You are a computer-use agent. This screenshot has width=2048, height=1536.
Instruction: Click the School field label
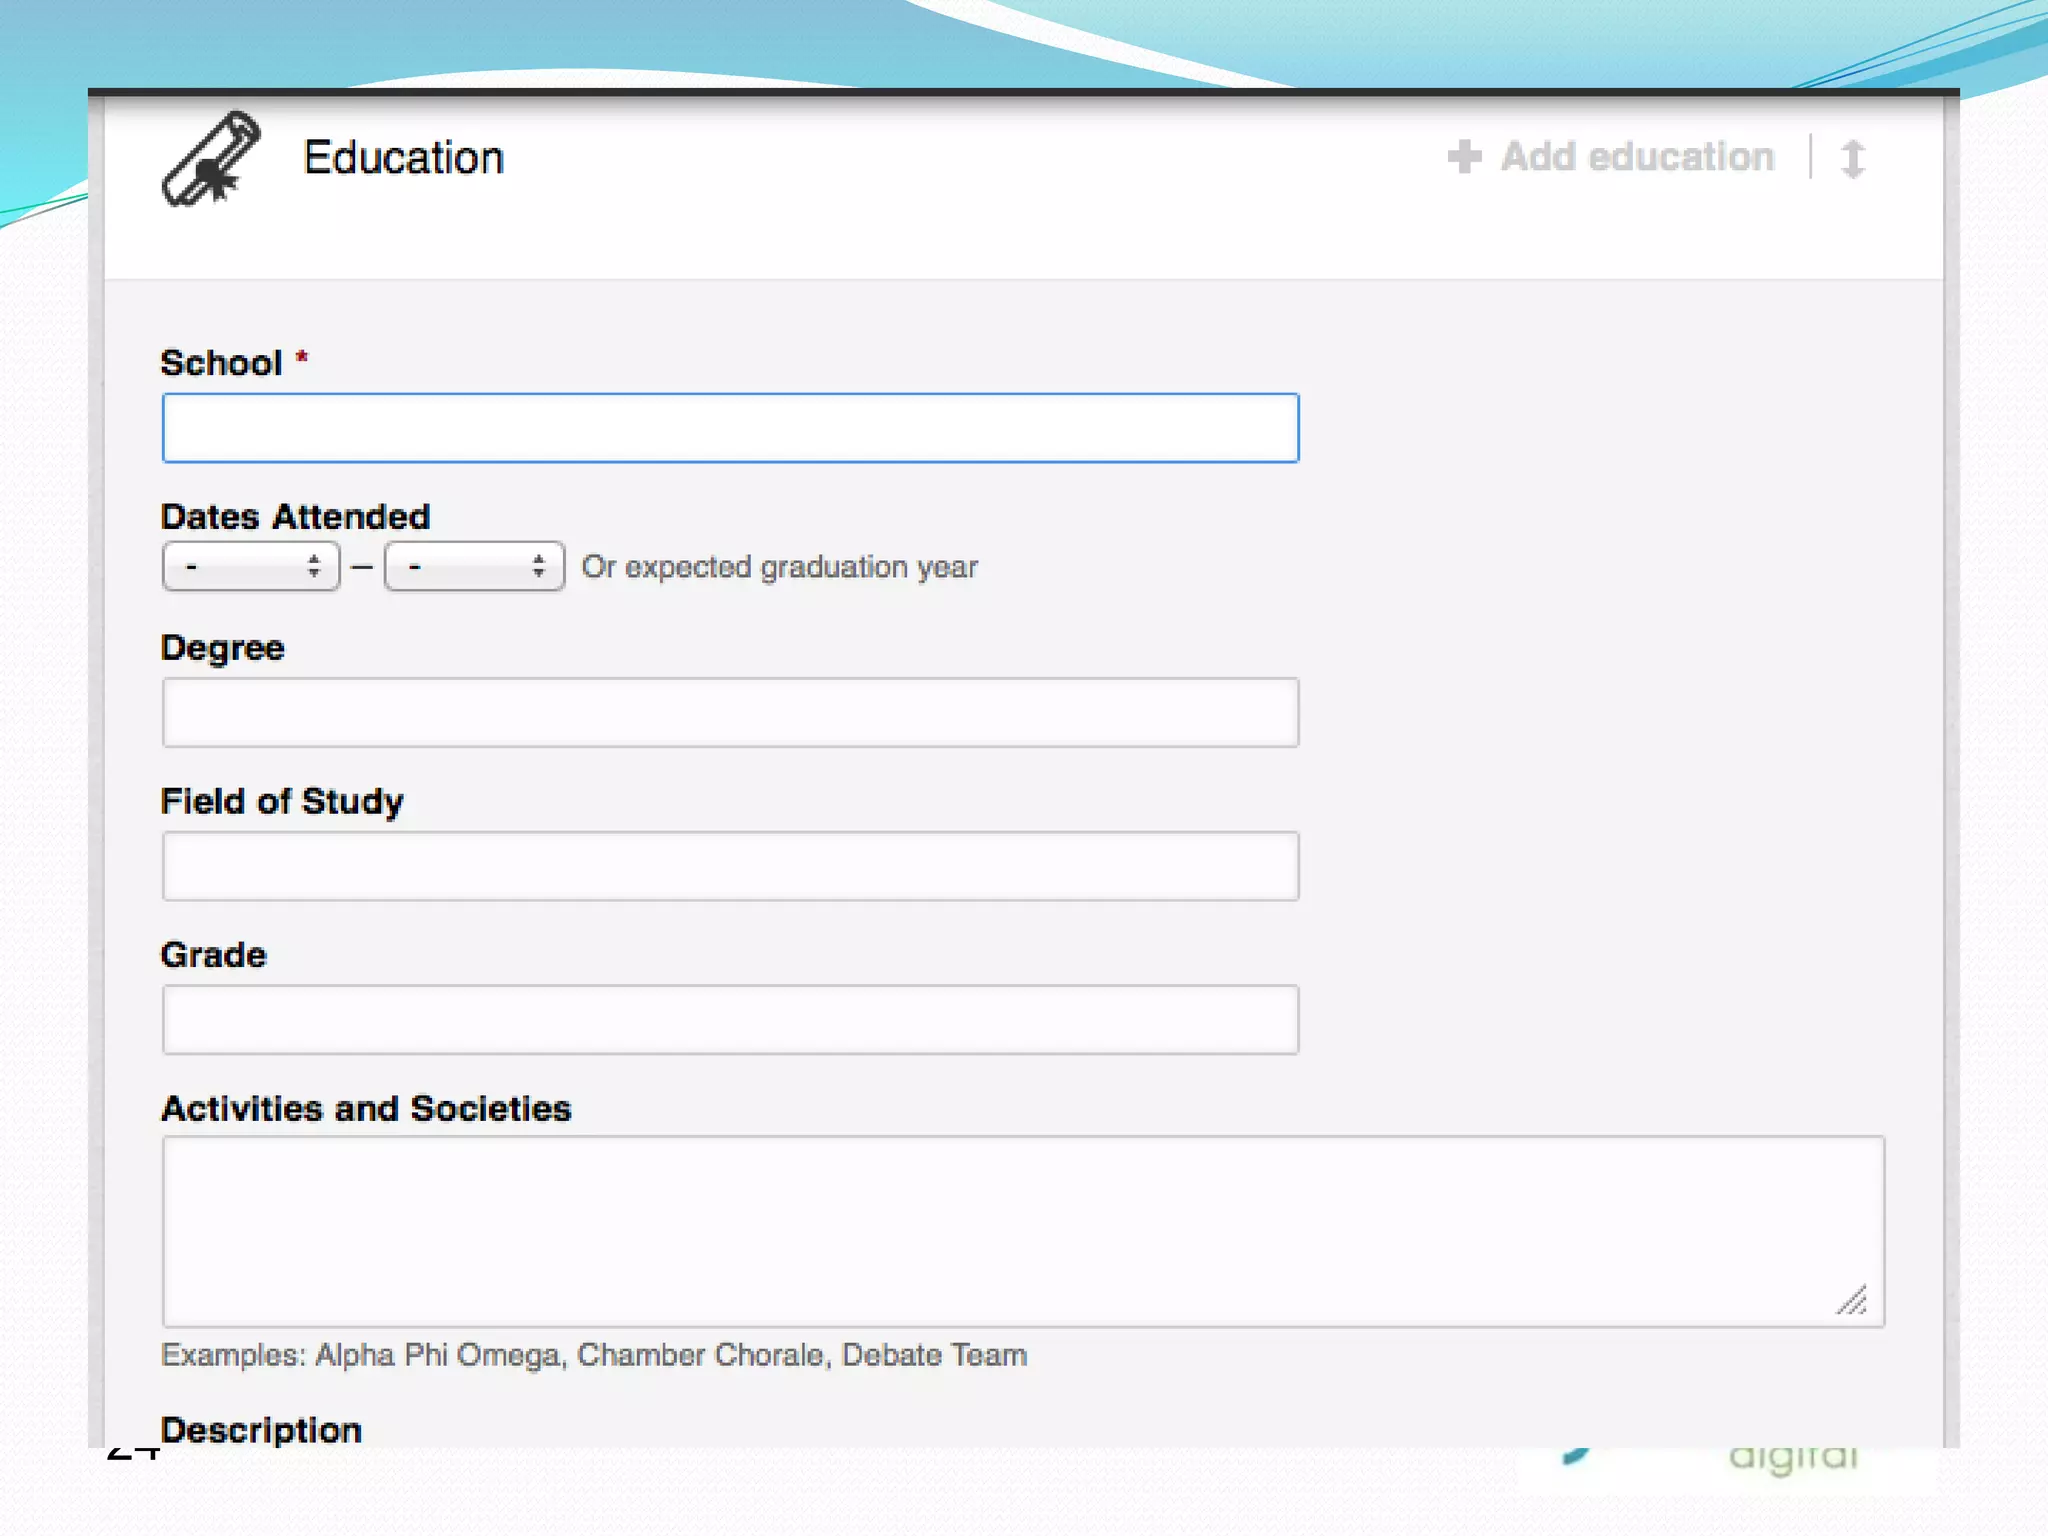coord(222,363)
